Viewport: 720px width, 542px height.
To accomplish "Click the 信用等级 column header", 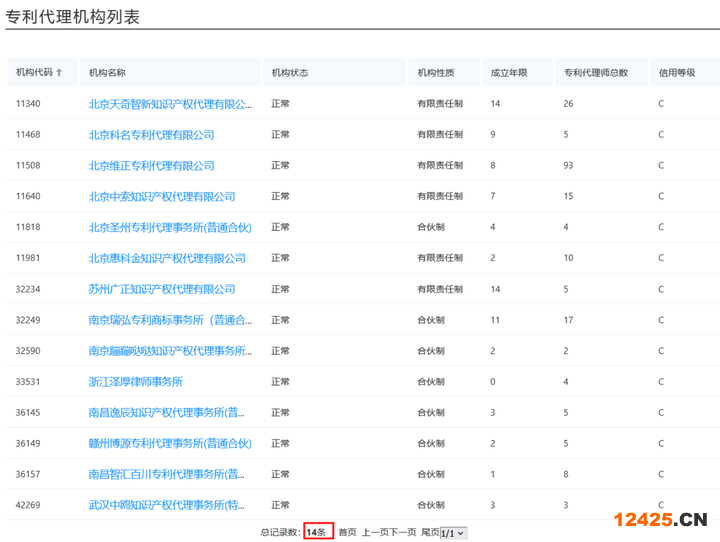I will pos(676,73).
